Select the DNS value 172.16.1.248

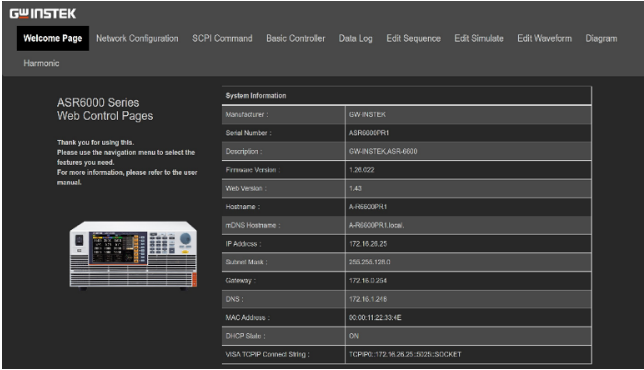coord(368,299)
